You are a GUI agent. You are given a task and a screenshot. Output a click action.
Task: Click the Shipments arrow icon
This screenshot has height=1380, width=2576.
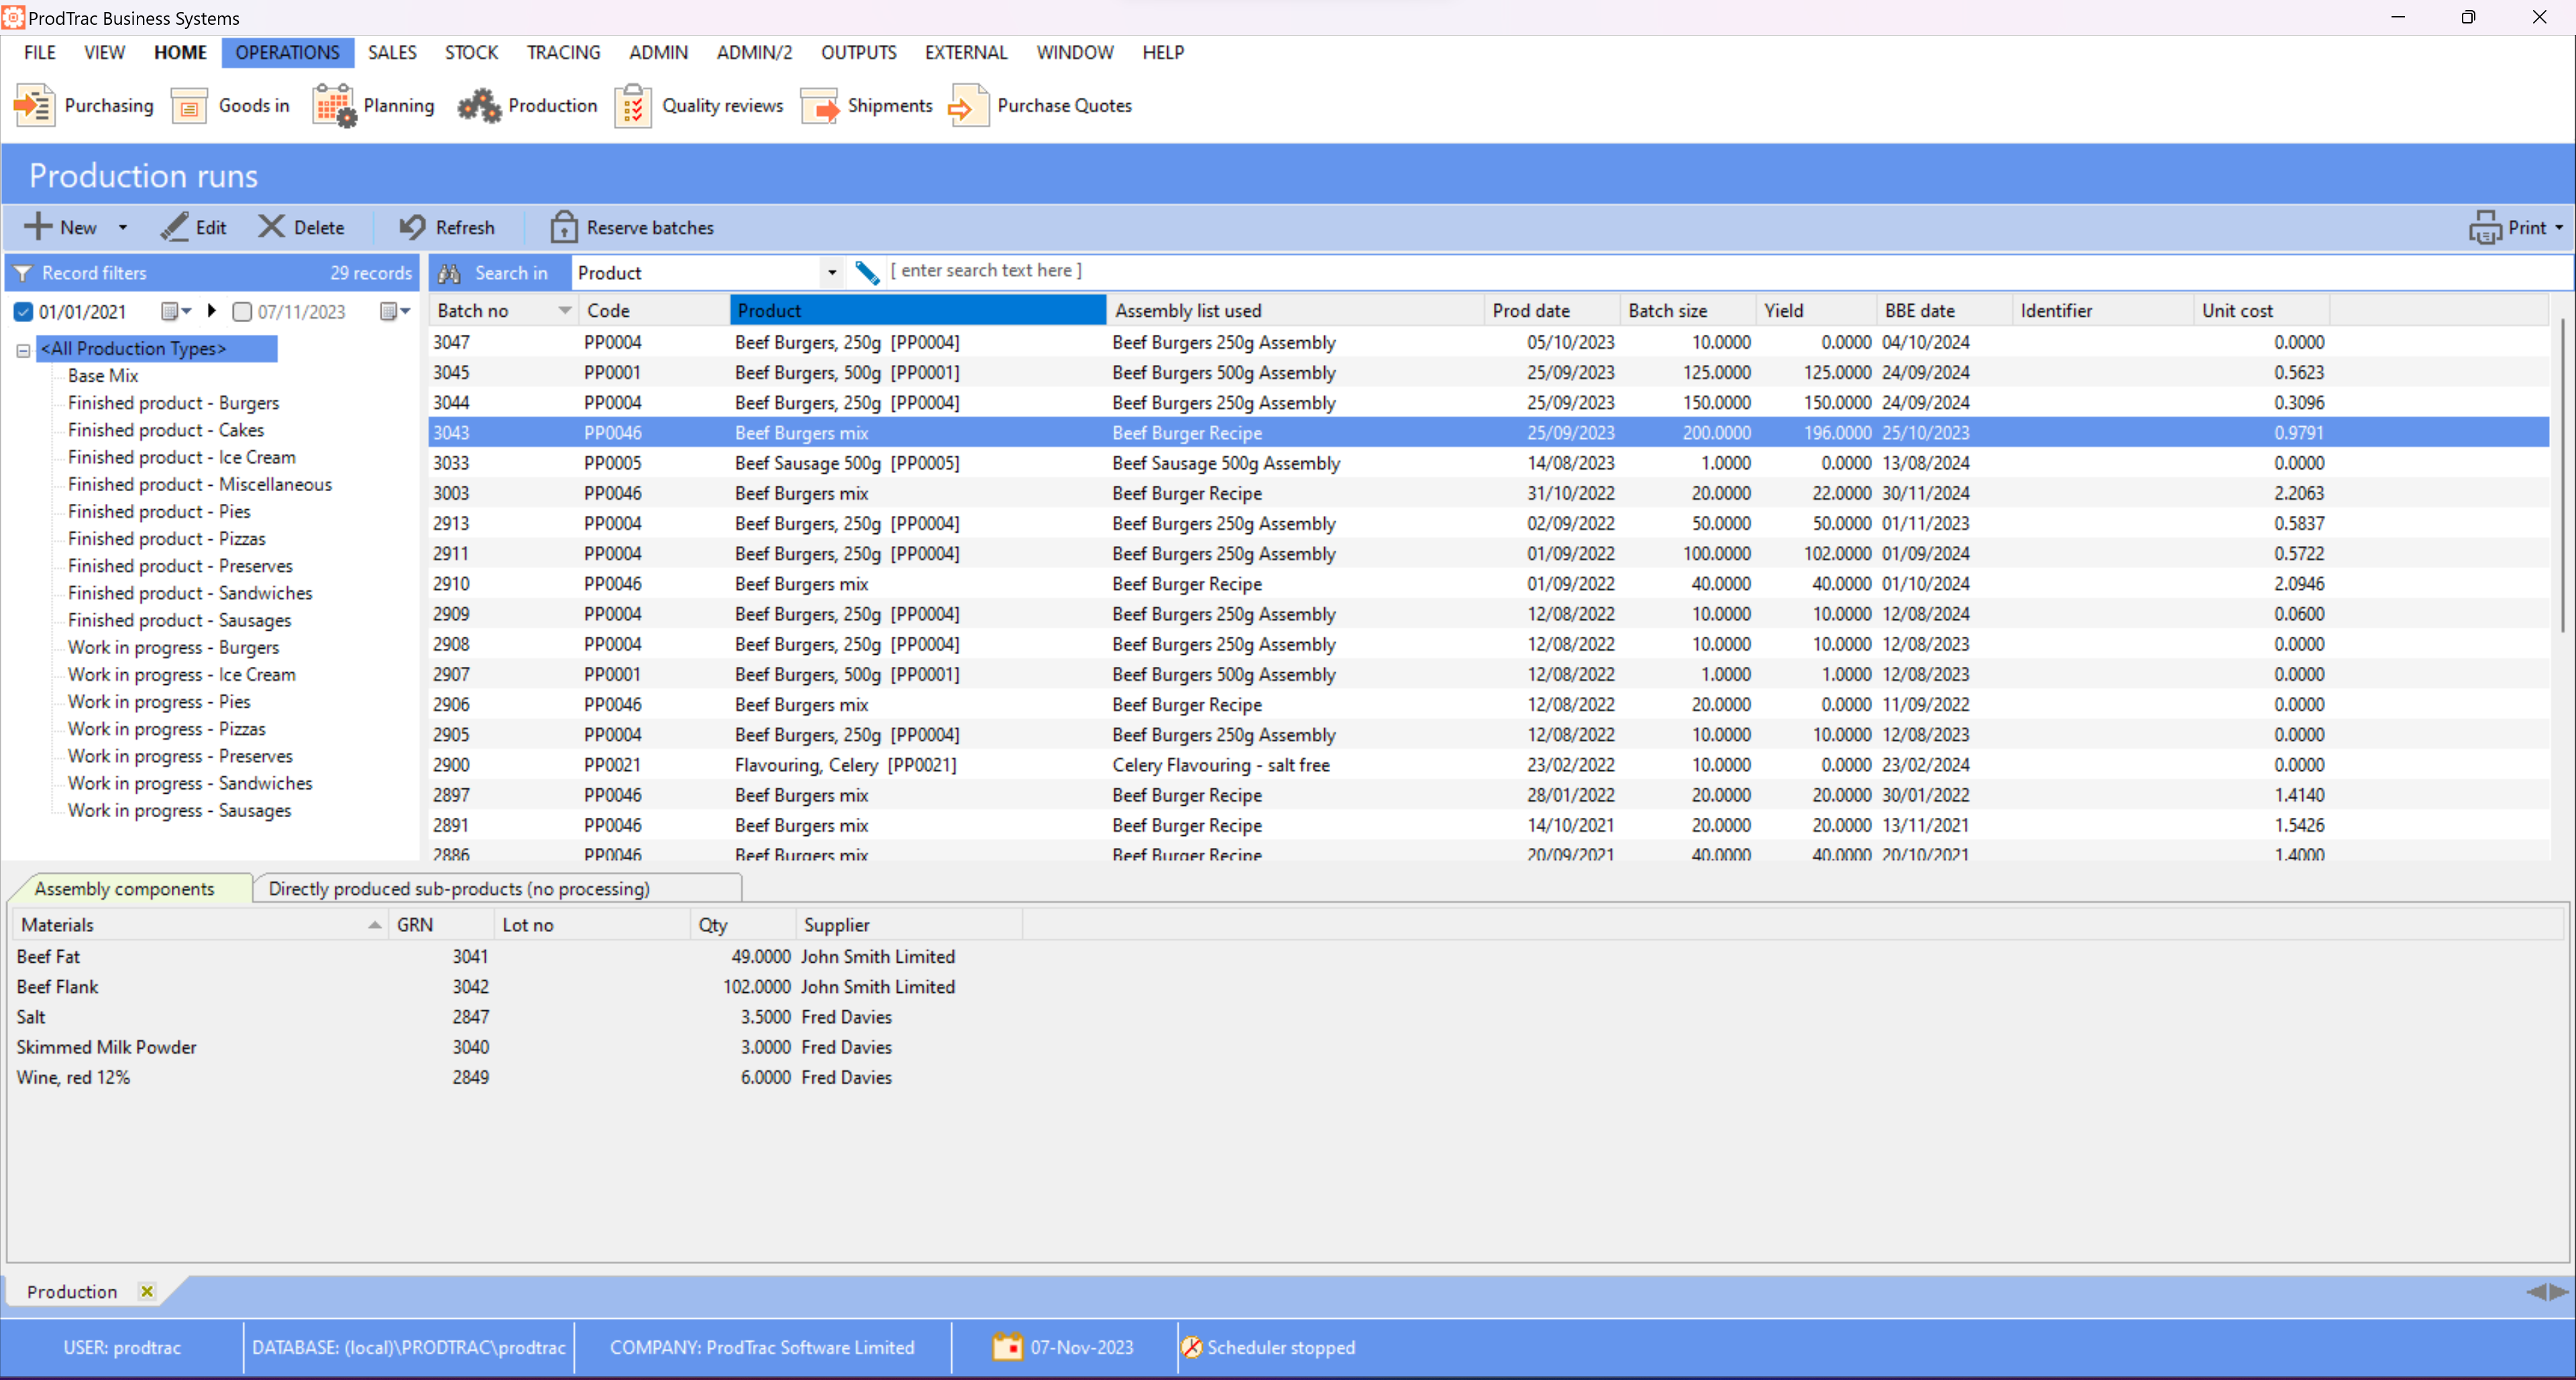[820, 105]
